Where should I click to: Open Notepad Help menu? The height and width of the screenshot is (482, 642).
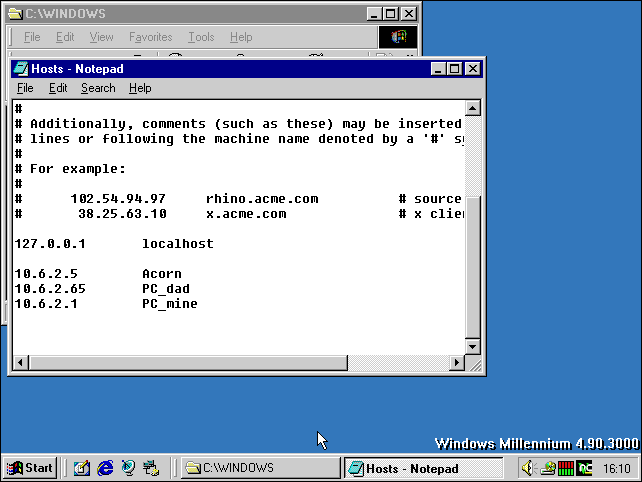140,88
